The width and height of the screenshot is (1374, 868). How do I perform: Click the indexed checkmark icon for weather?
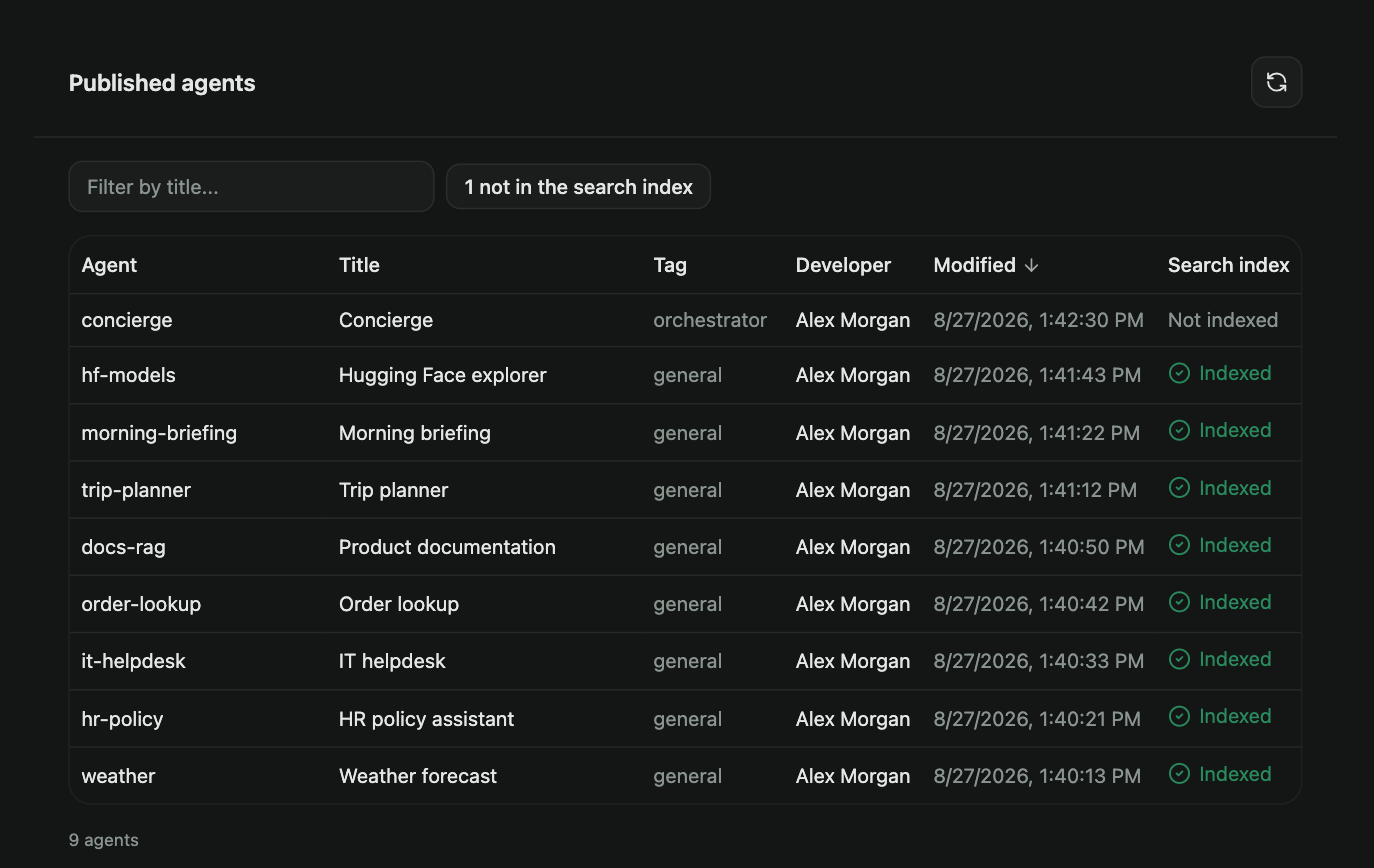coord(1179,774)
